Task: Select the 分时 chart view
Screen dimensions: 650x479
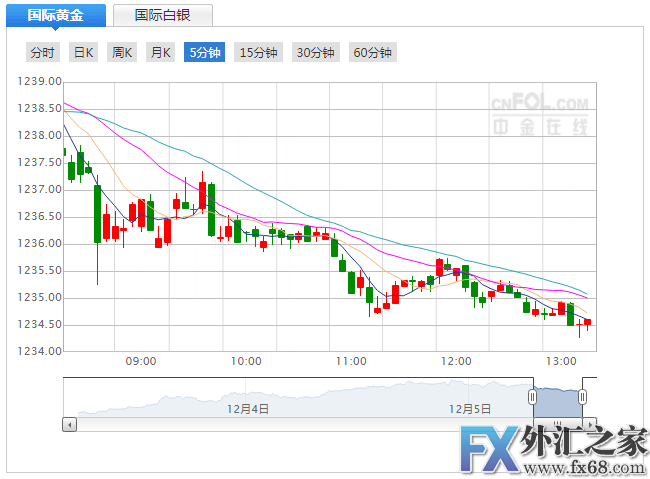Action: pyautogui.click(x=43, y=53)
